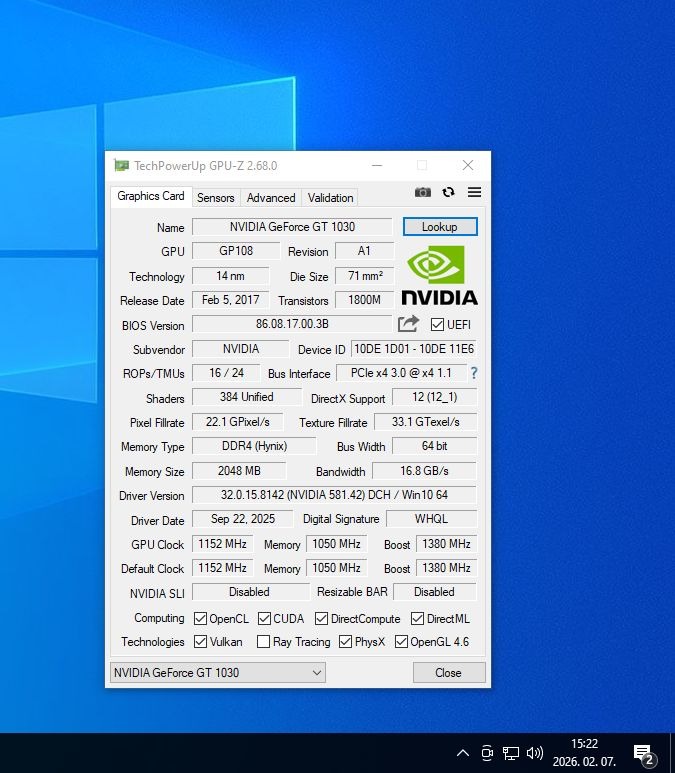Click the Lookup button
Screen dimensions: 675x773
[440, 227]
